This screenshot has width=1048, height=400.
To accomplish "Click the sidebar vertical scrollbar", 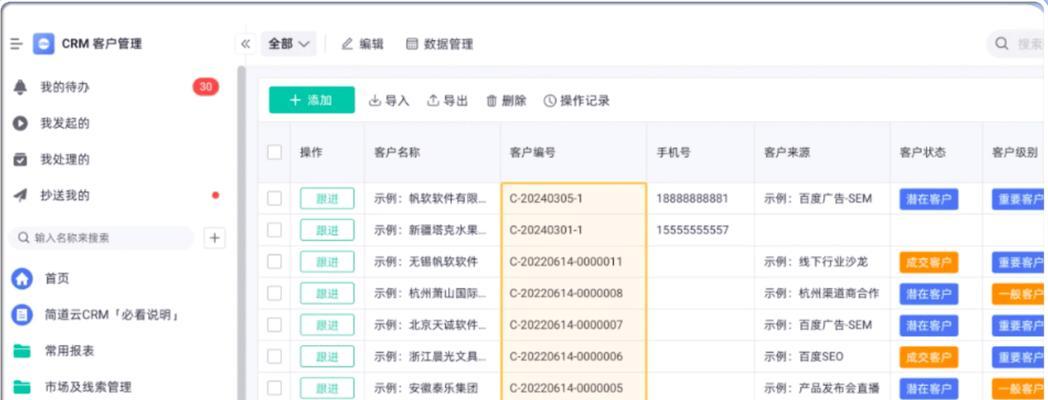I will pyautogui.click(x=241, y=233).
